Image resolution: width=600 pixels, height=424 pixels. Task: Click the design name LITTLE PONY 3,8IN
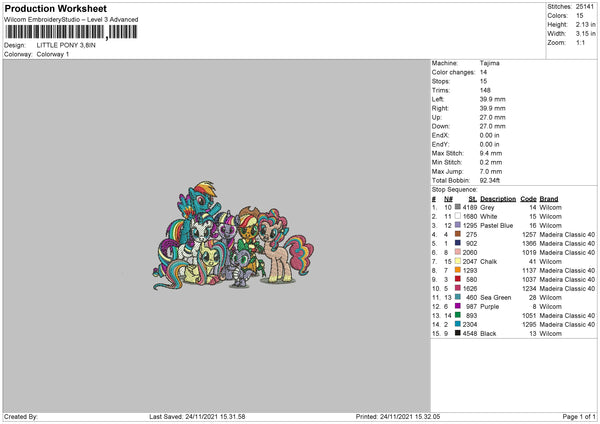tap(66, 45)
